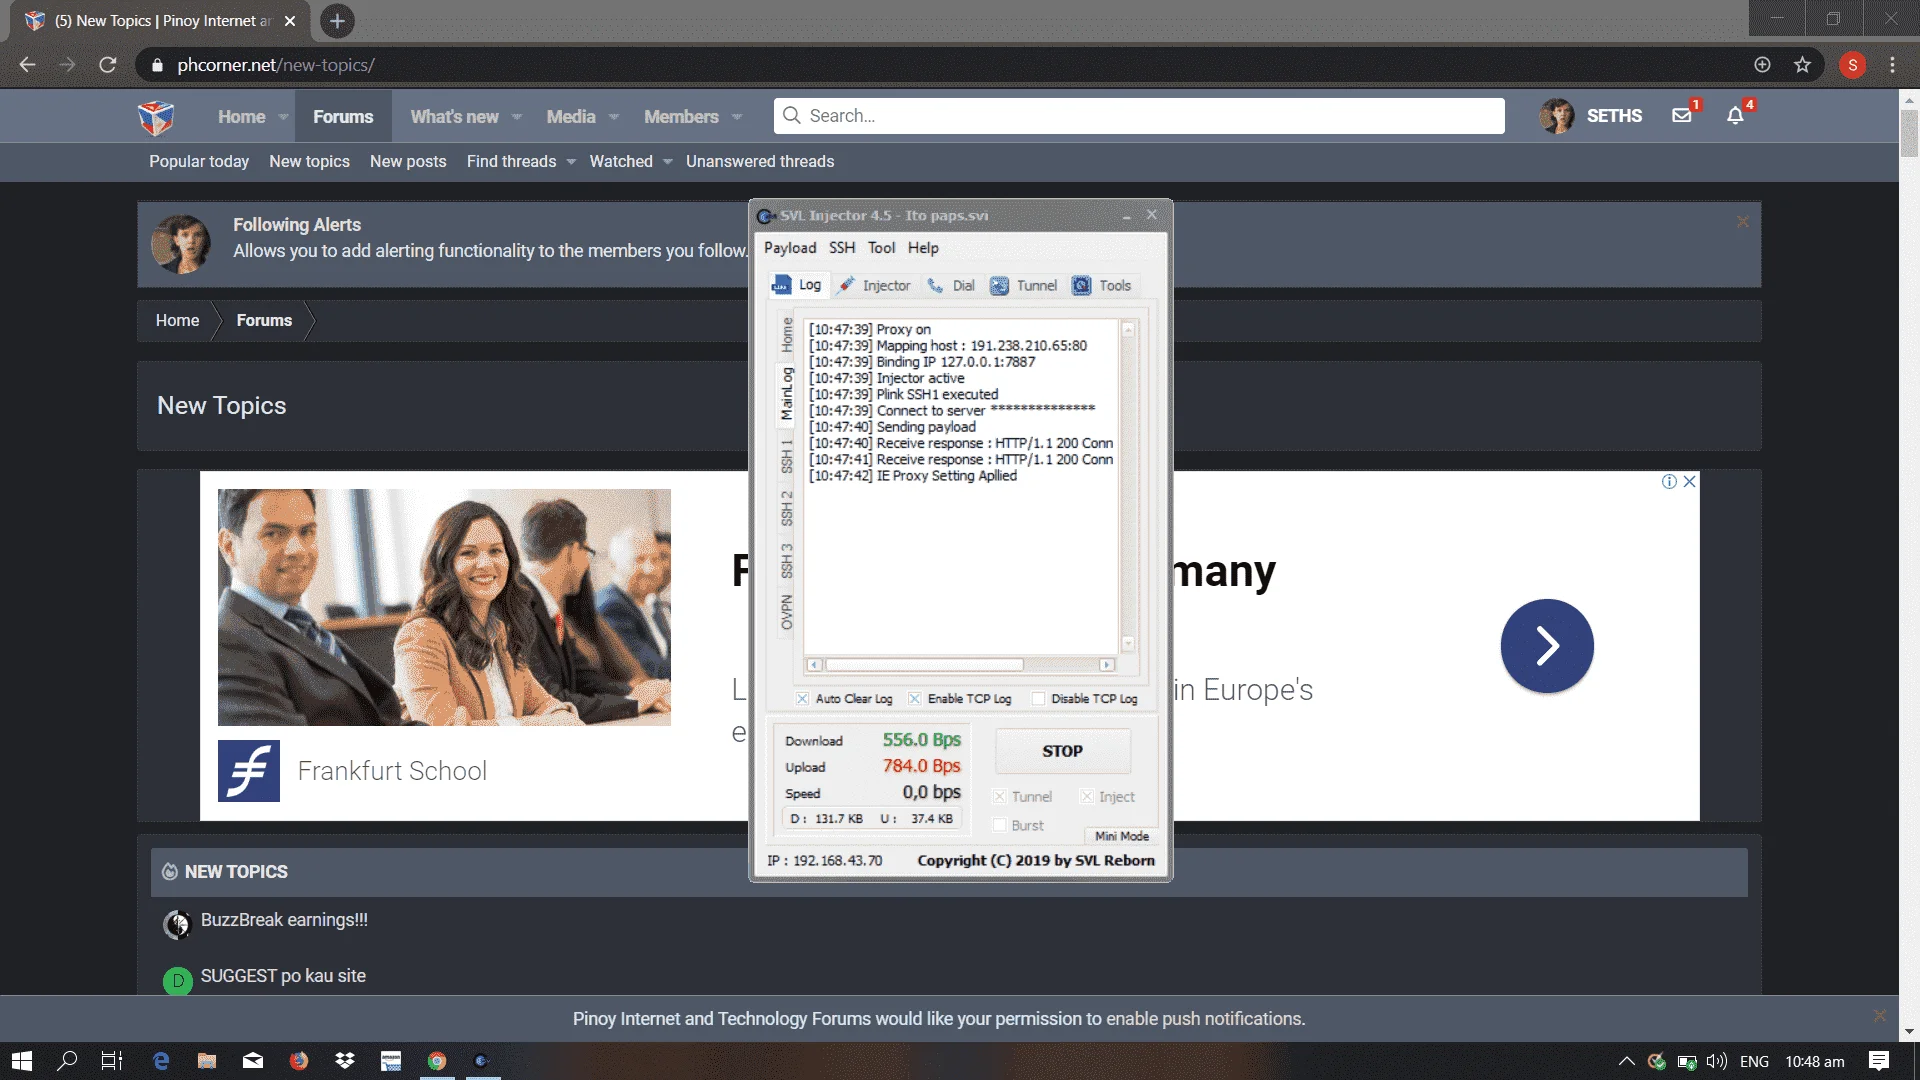Select the Home vertical log tab

(787, 335)
